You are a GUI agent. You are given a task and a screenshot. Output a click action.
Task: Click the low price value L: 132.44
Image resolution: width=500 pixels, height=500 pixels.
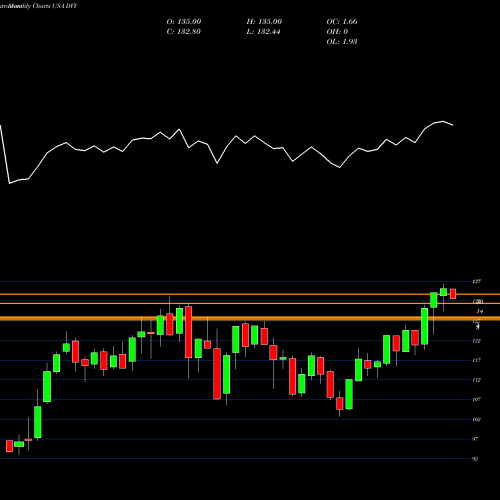[263, 31]
